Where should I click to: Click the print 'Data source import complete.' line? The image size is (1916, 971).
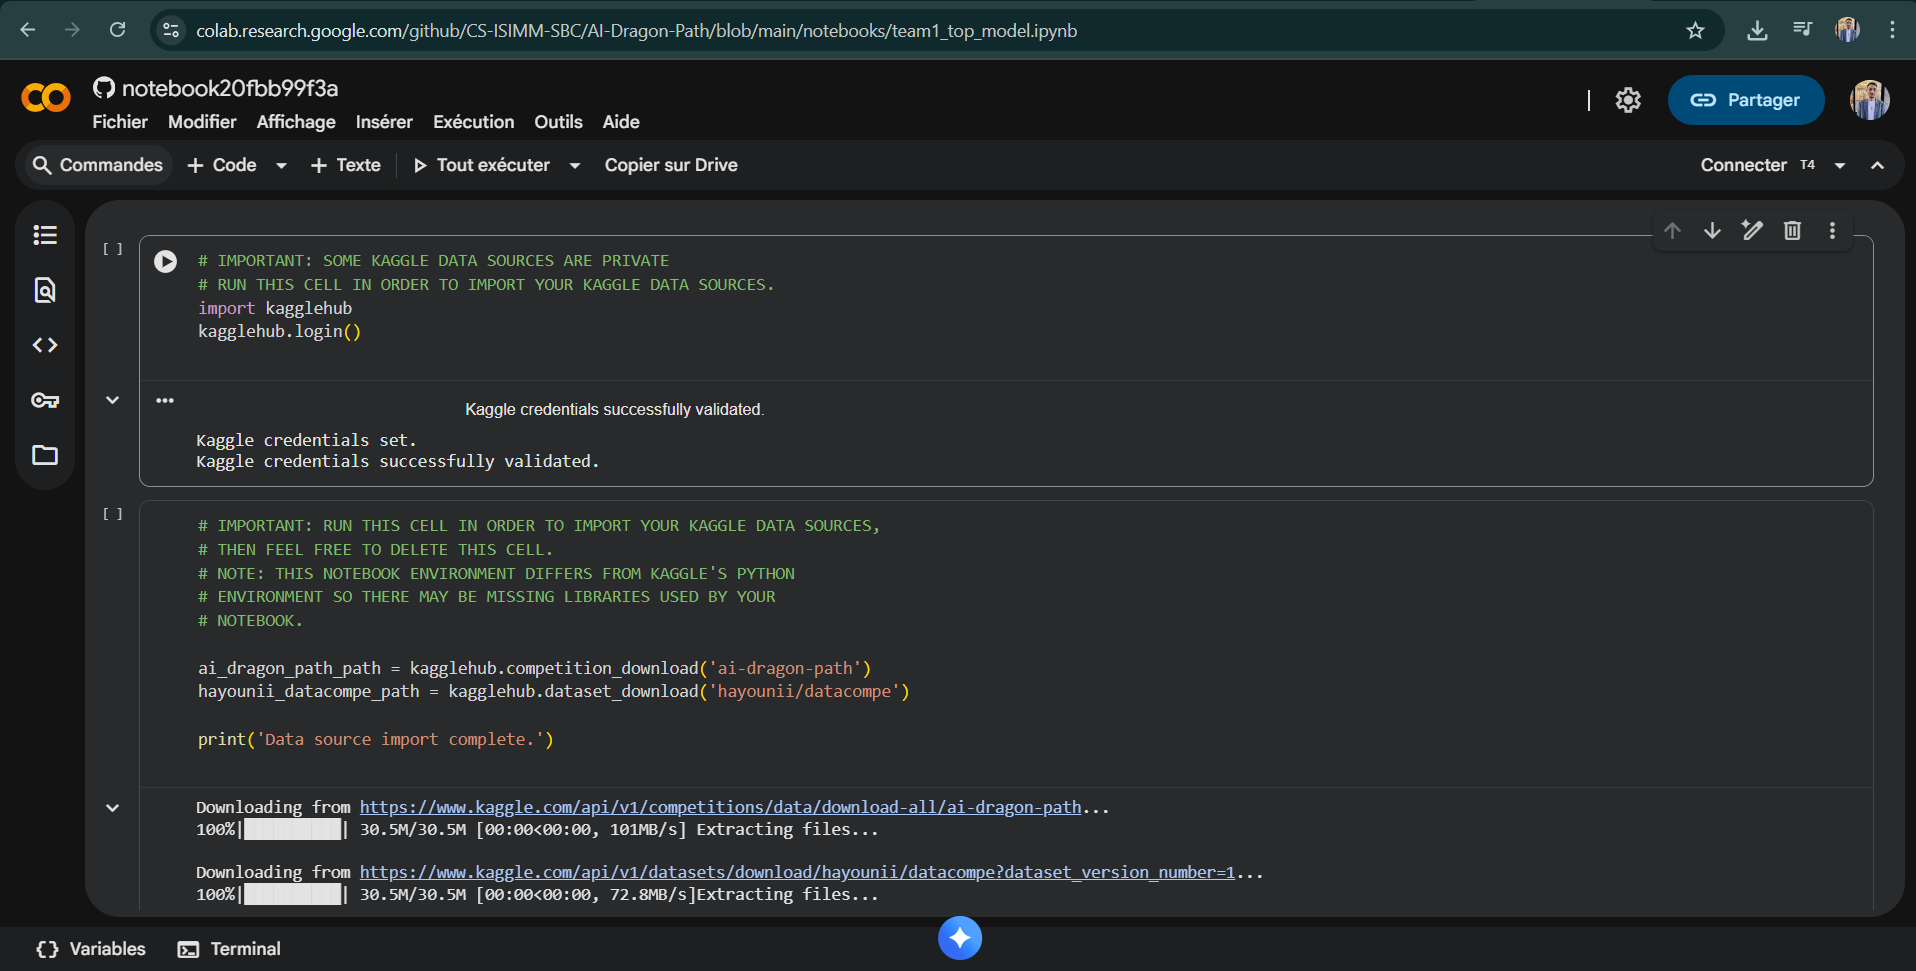pyautogui.click(x=376, y=739)
